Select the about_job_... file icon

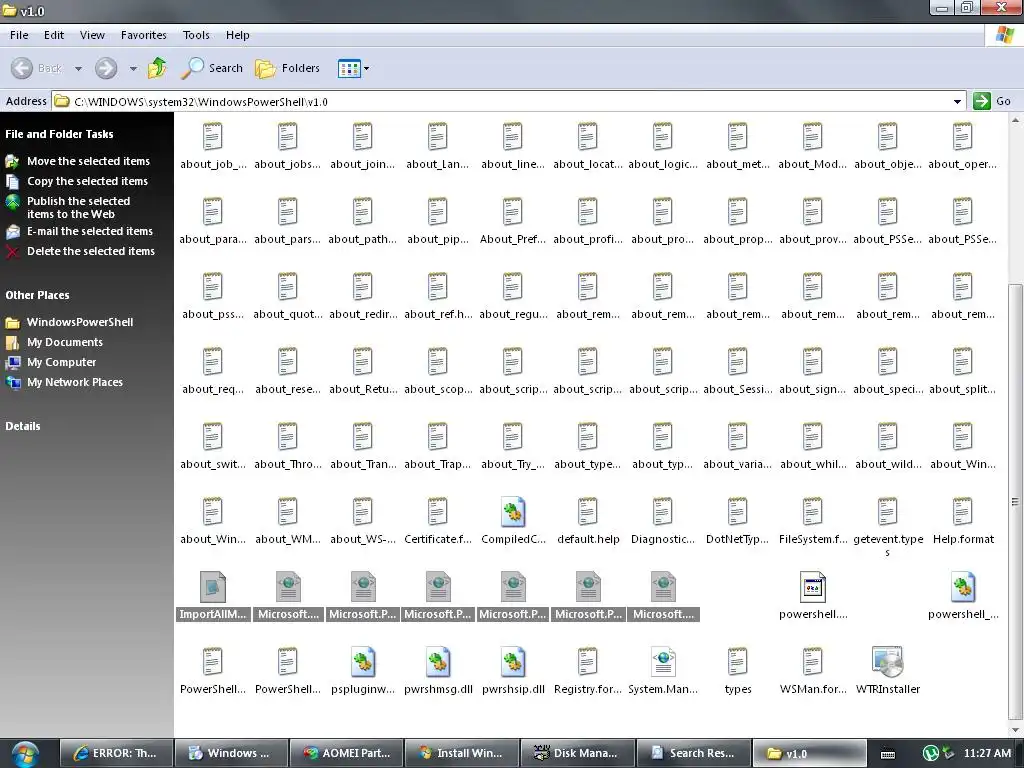(213, 137)
